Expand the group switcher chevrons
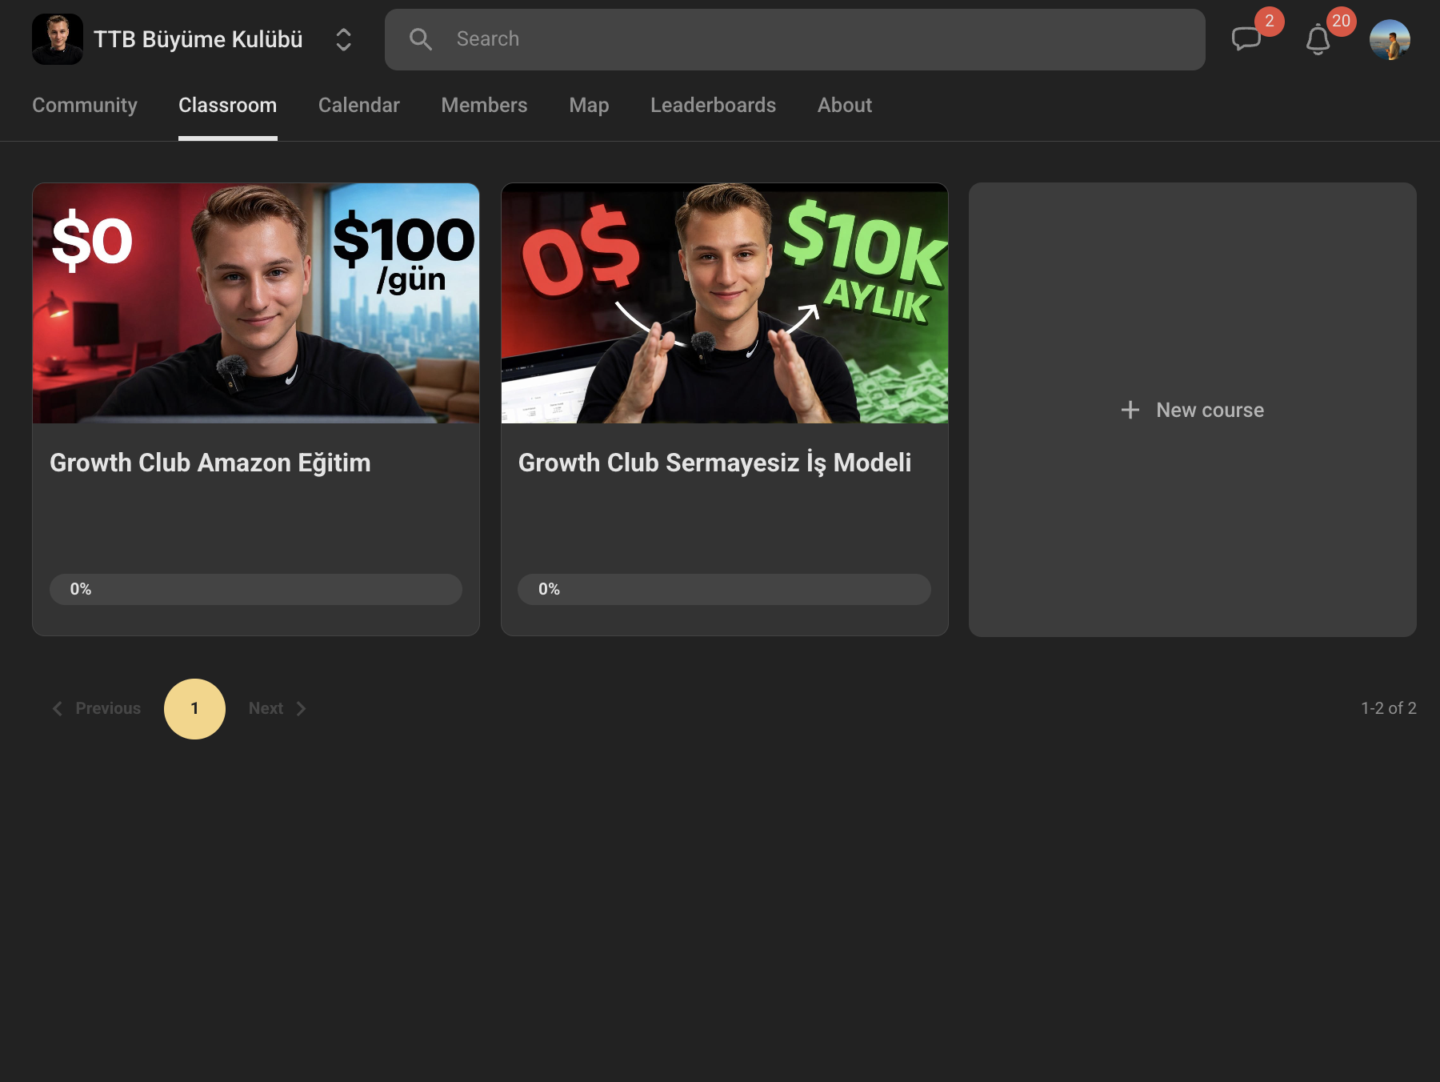 [343, 39]
